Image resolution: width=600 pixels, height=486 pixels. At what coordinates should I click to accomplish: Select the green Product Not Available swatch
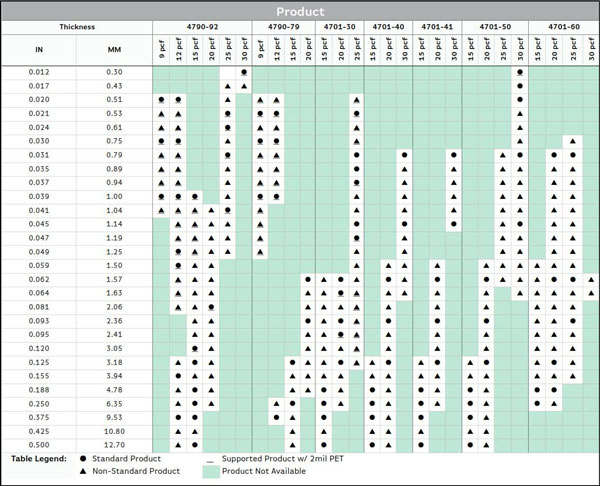pos(211,471)
